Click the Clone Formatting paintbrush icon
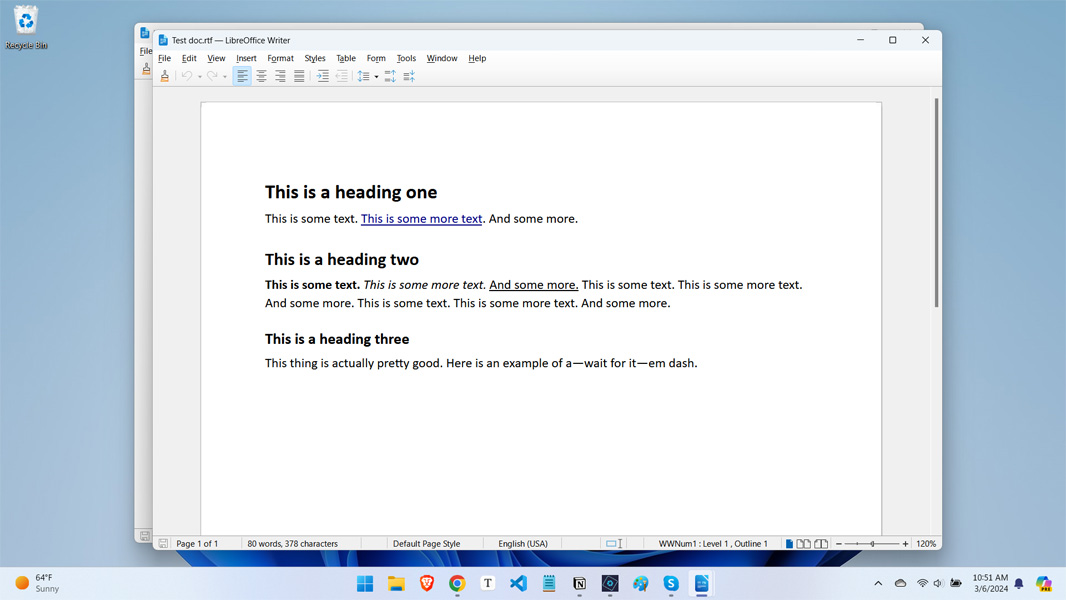The image size is (1066, 600). [x=165, y=76]
